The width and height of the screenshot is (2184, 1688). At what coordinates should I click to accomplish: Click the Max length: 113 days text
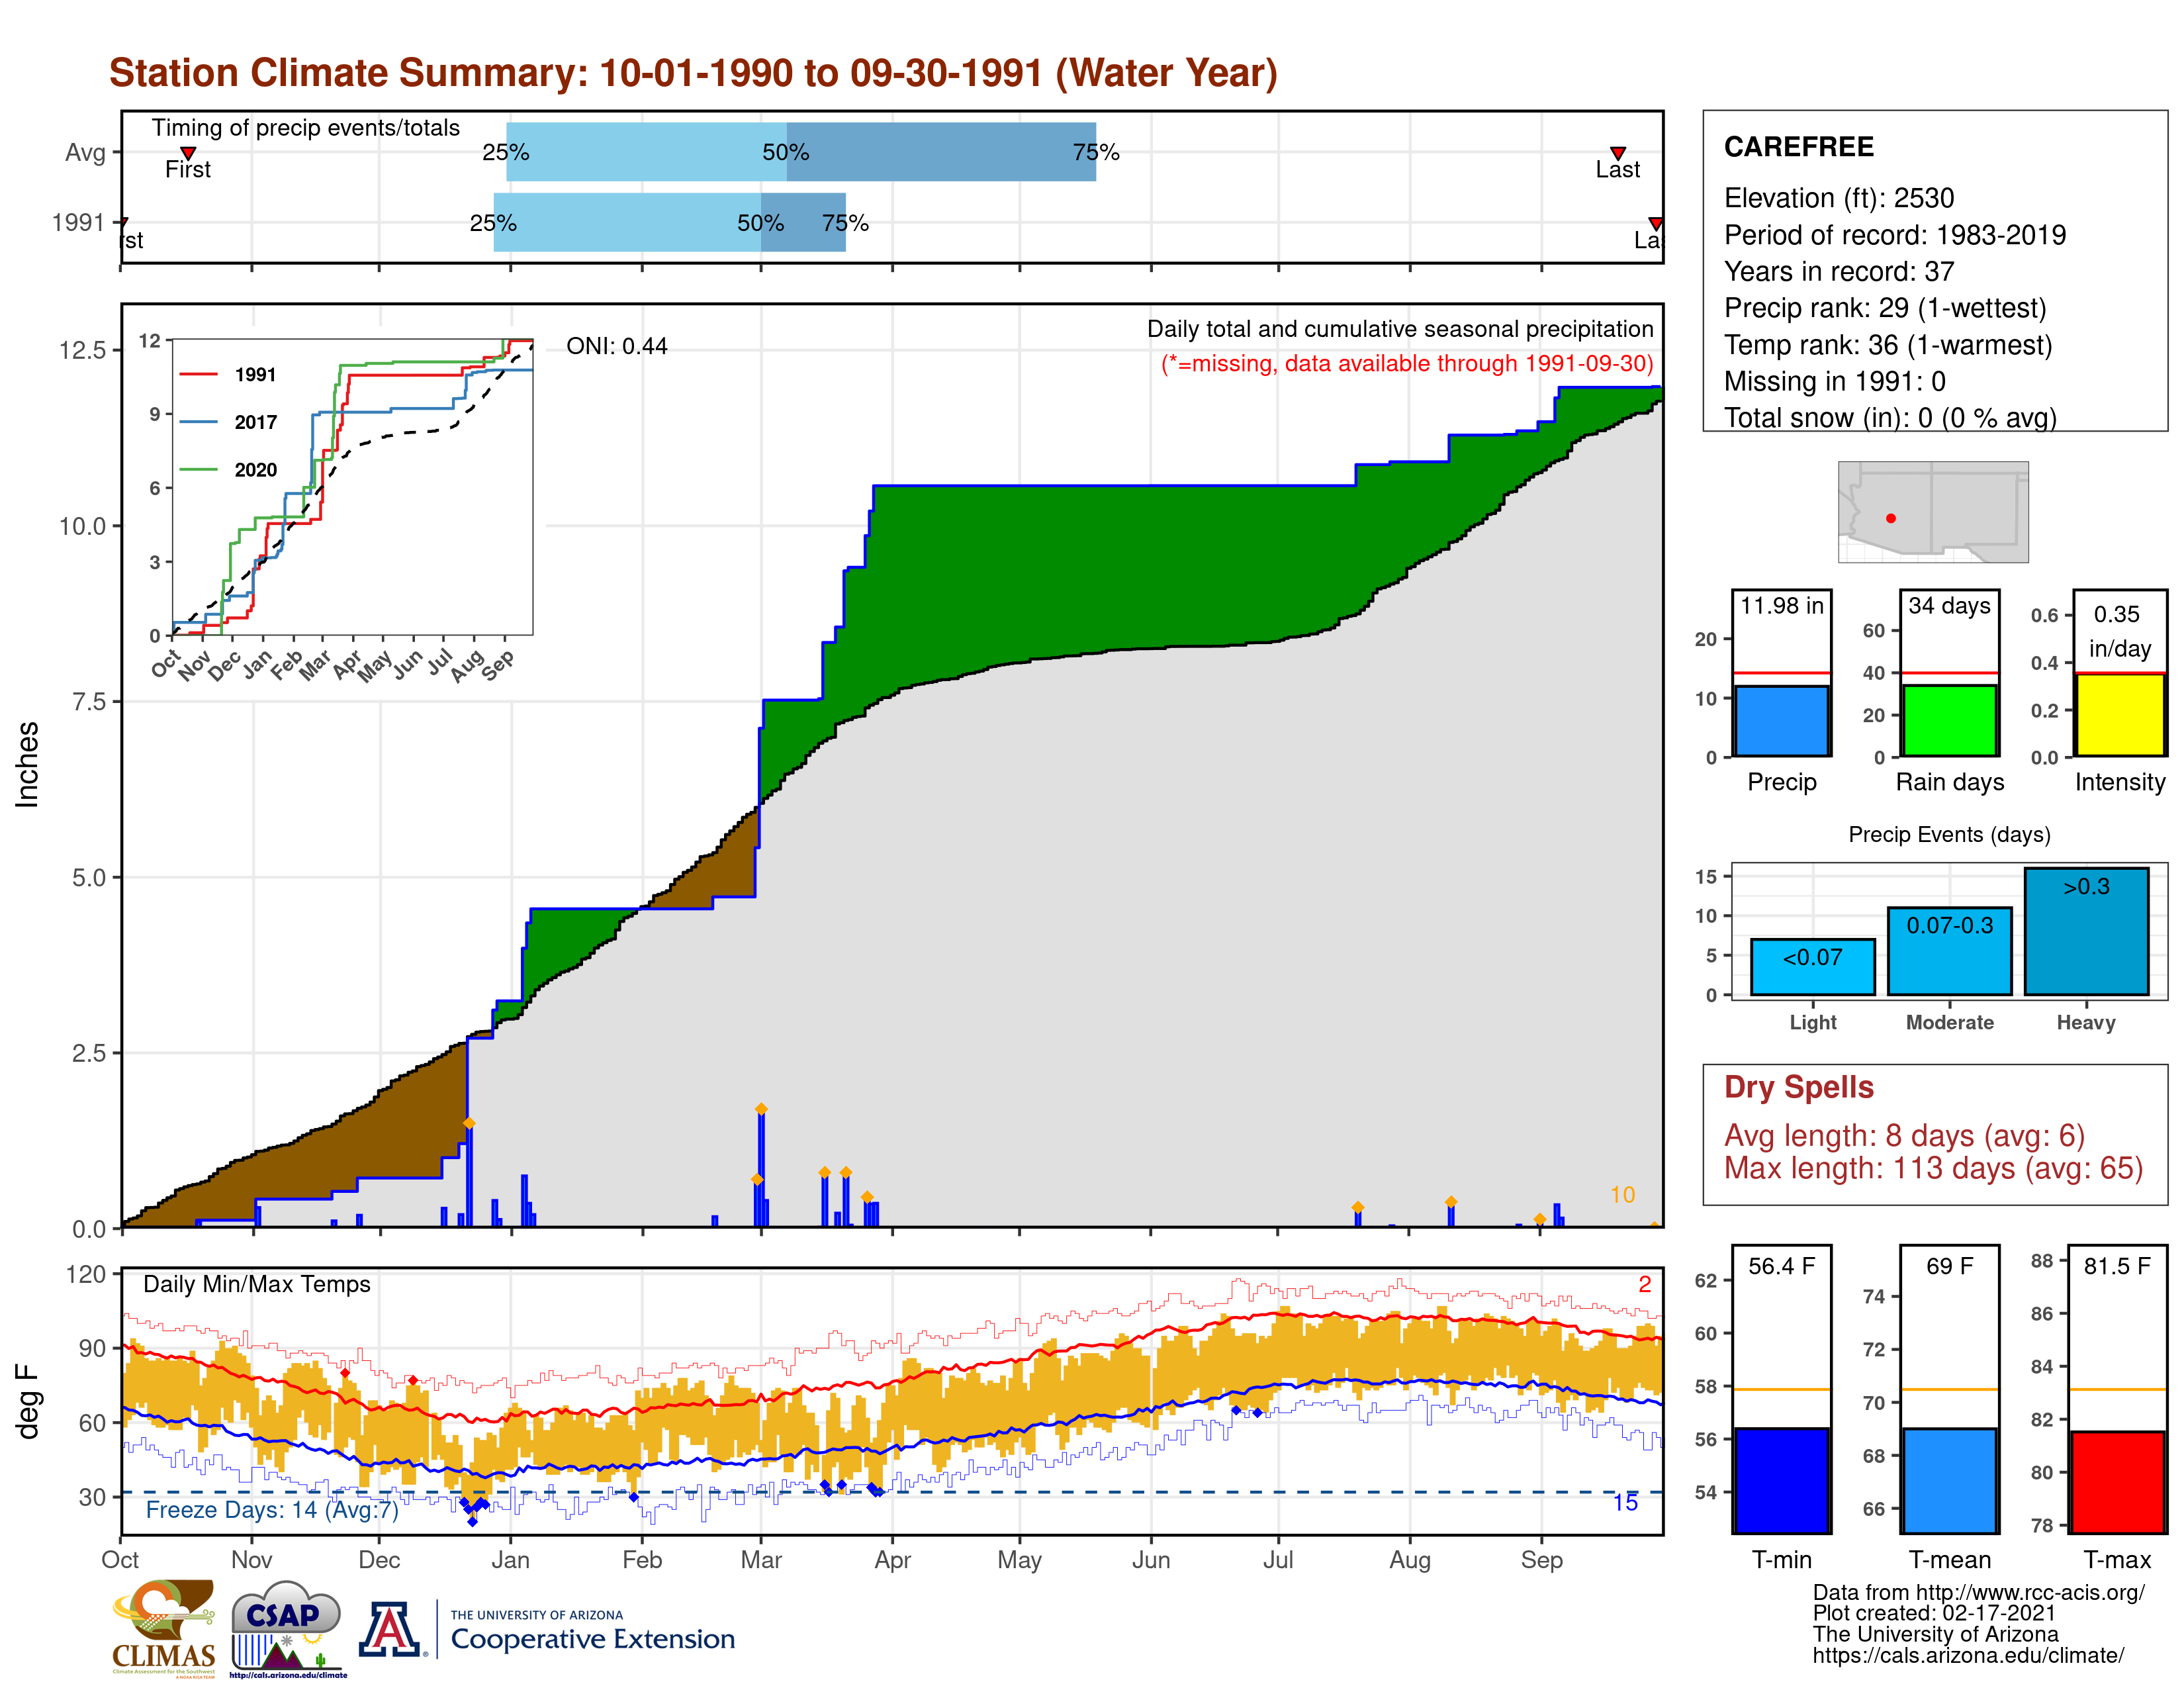(x=1933, y=1168)
